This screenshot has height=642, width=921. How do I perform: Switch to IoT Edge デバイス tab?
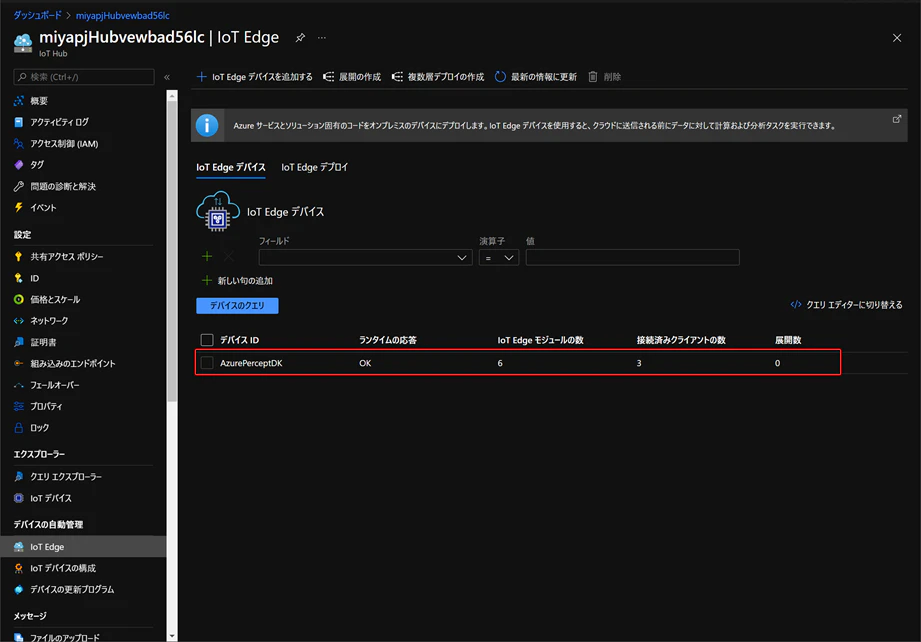pyautogui.click(x=231, y=167)
